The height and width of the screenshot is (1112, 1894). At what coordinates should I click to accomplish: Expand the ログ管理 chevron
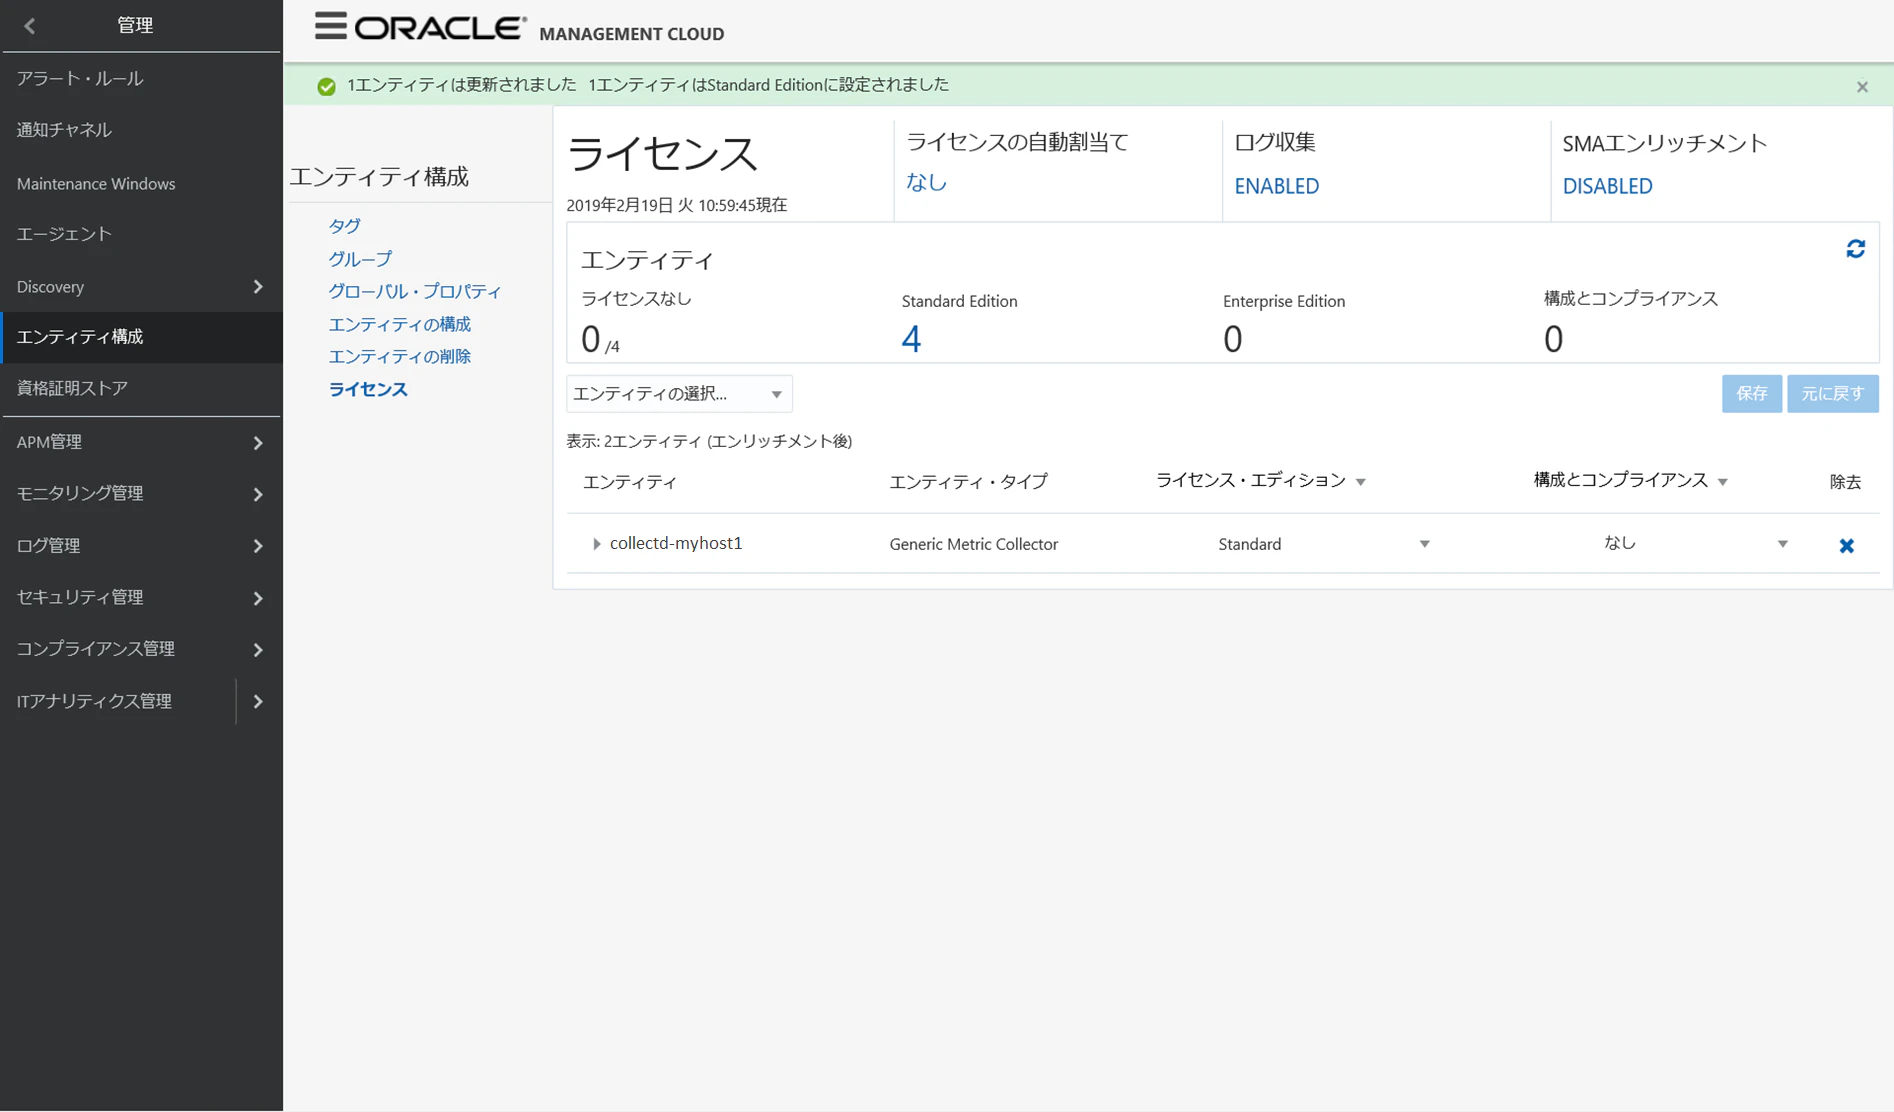point(258,546)
